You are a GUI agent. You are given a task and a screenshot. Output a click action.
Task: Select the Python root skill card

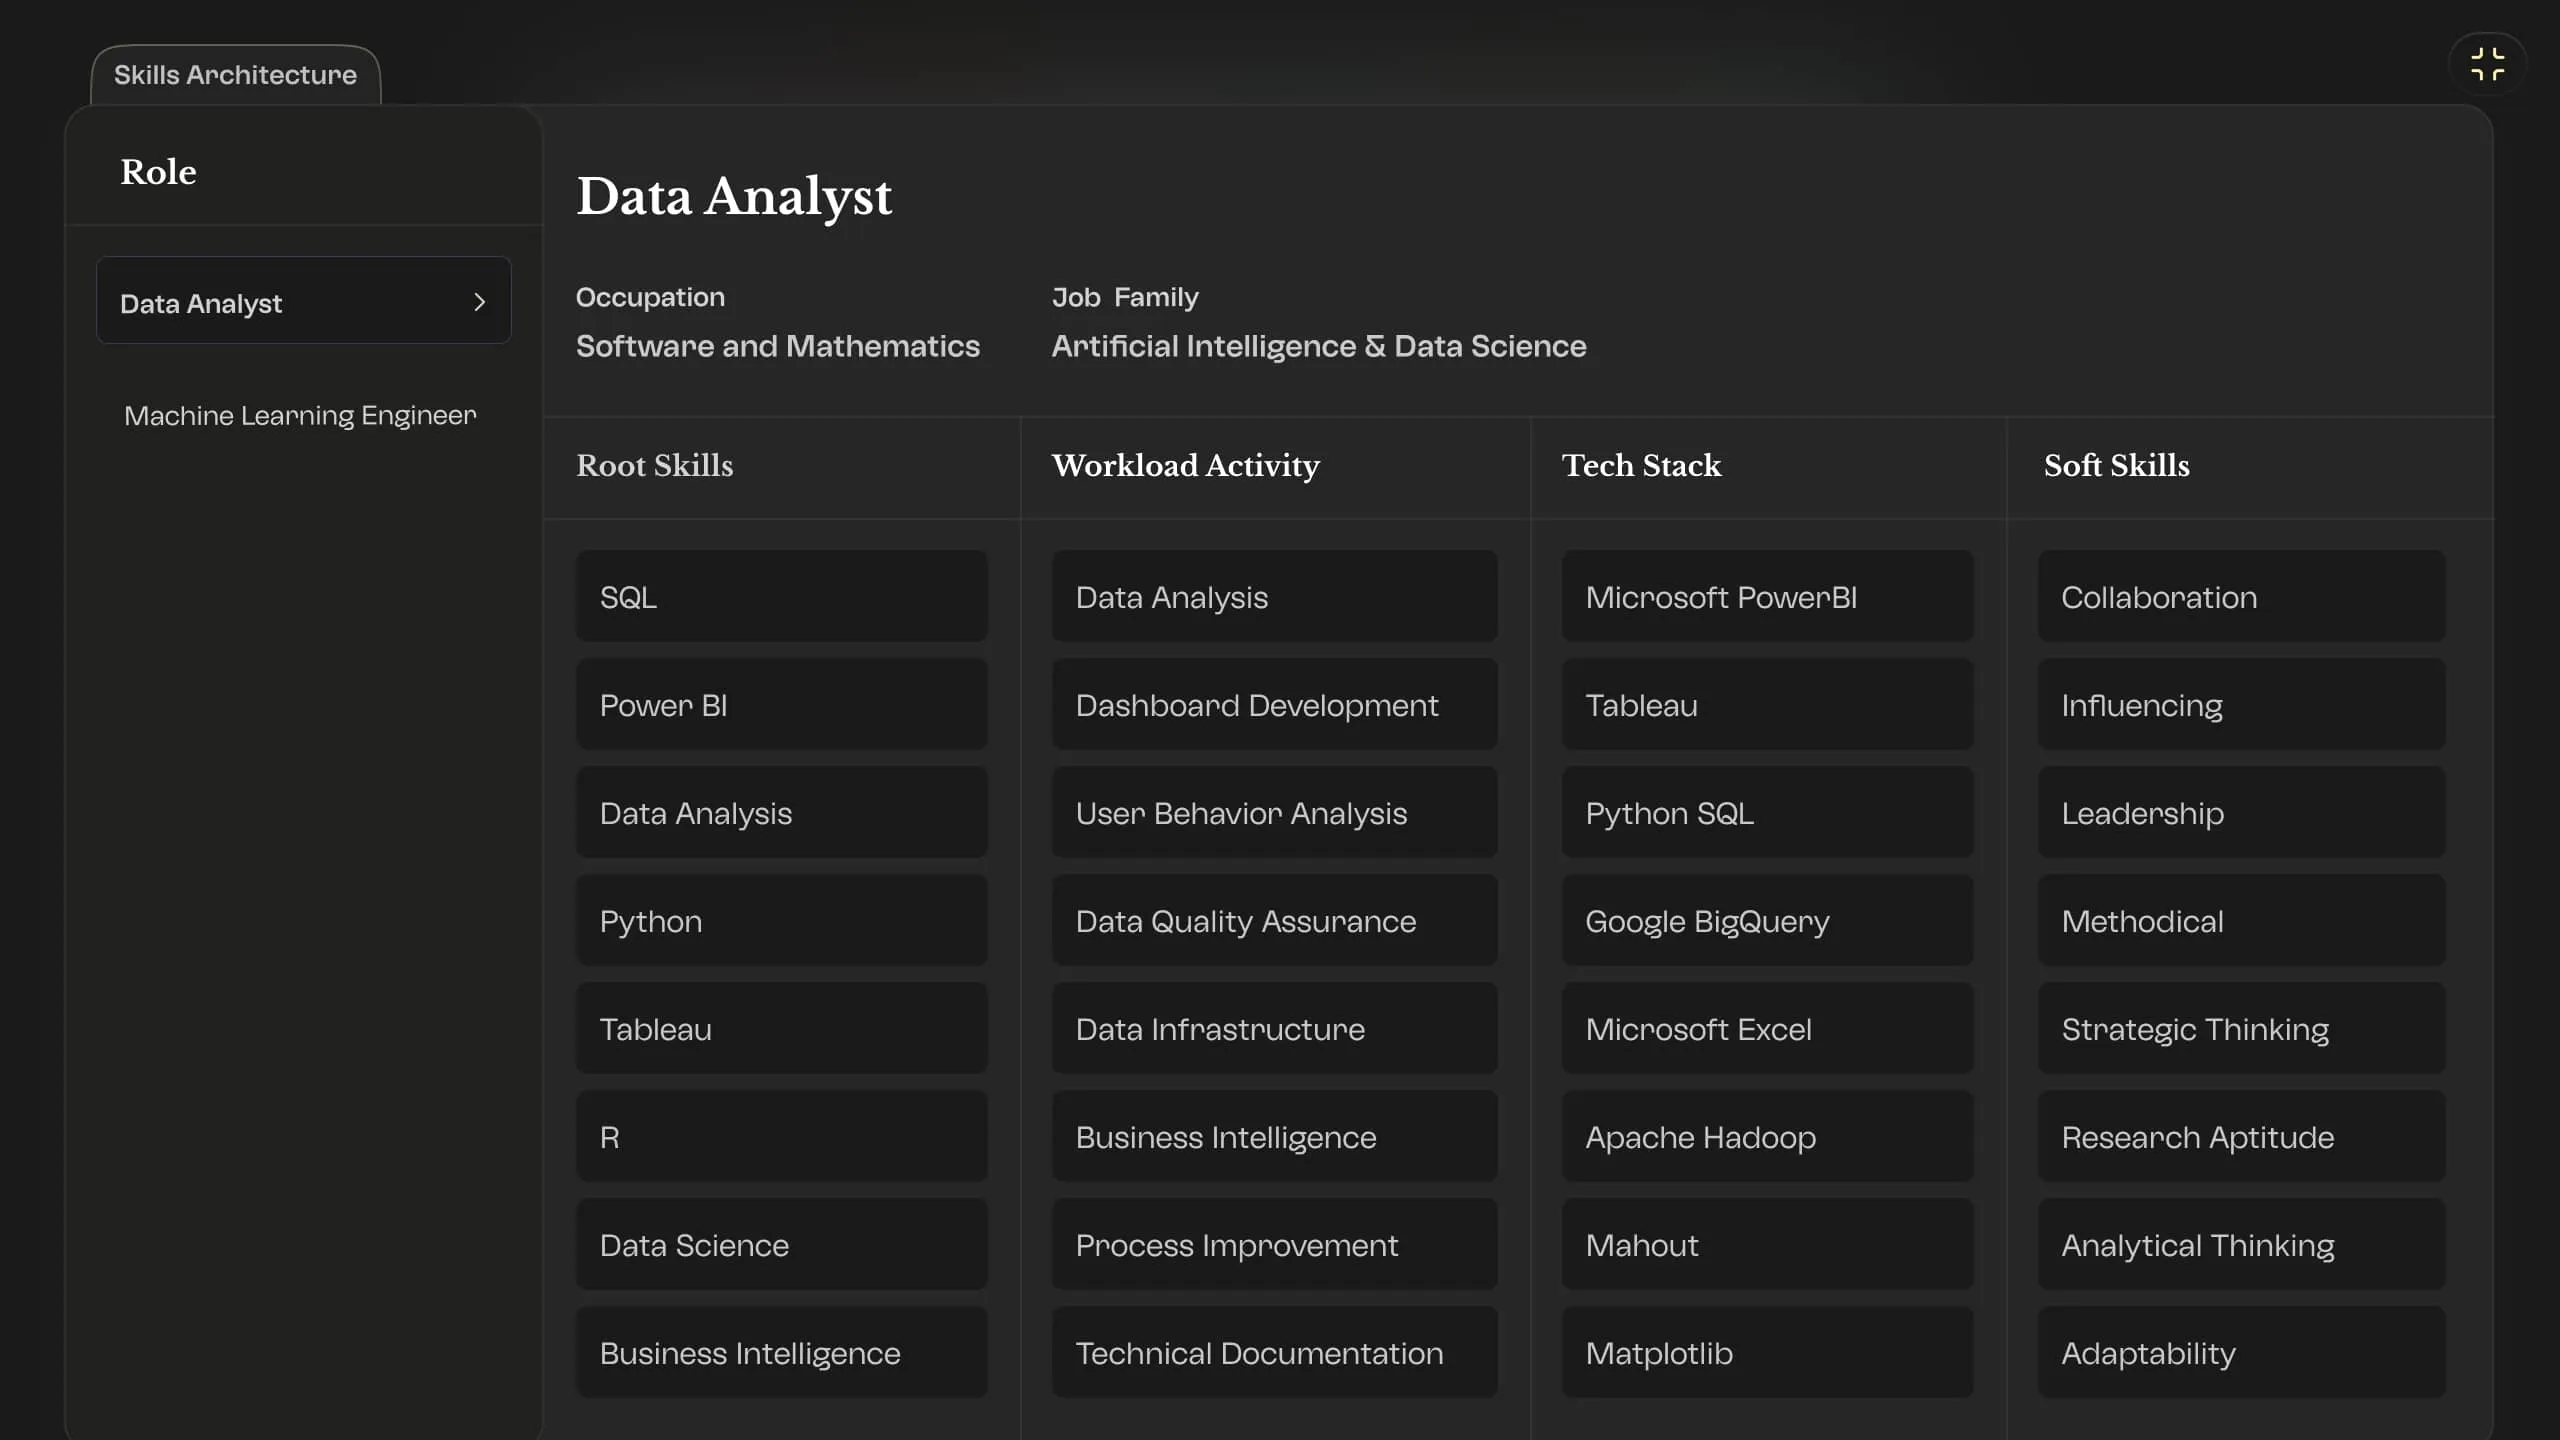[781, 921]
